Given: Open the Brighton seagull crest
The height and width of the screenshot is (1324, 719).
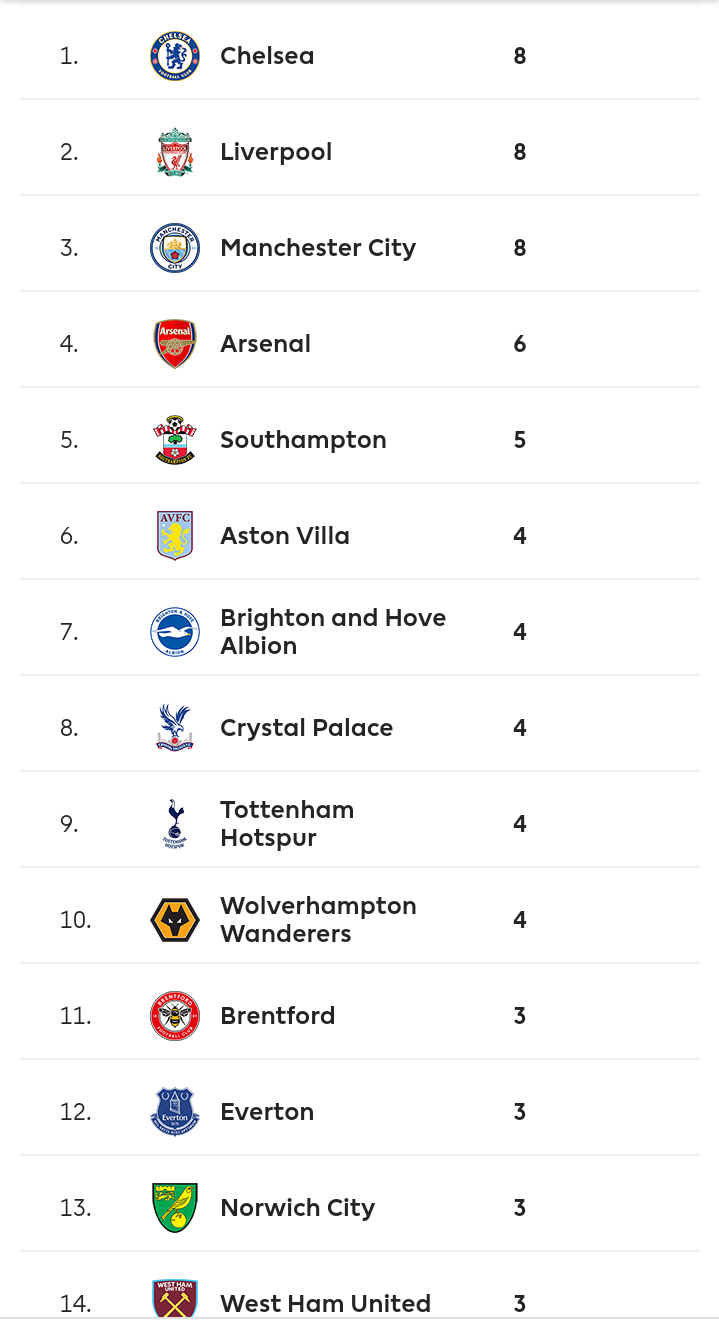Looking at the screenshot, I should 175,632.
